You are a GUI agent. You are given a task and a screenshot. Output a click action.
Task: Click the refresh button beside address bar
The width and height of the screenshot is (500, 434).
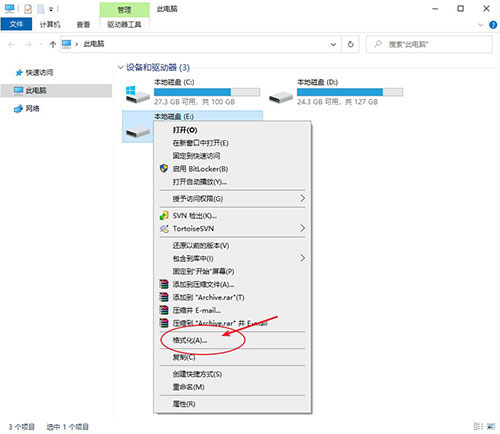pyautogui.click(x=350, y=44)
